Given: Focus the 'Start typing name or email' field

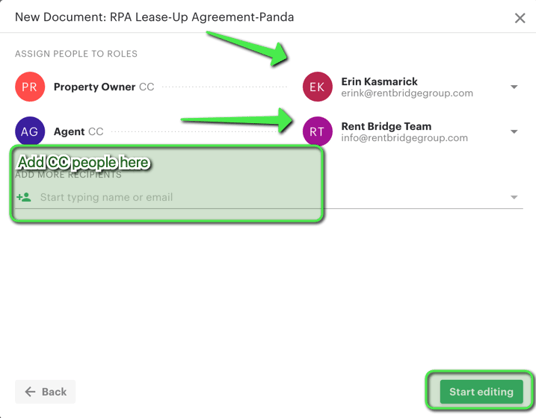Looking at the screenshot, I should pyautogui.click(x=268, y=197).
